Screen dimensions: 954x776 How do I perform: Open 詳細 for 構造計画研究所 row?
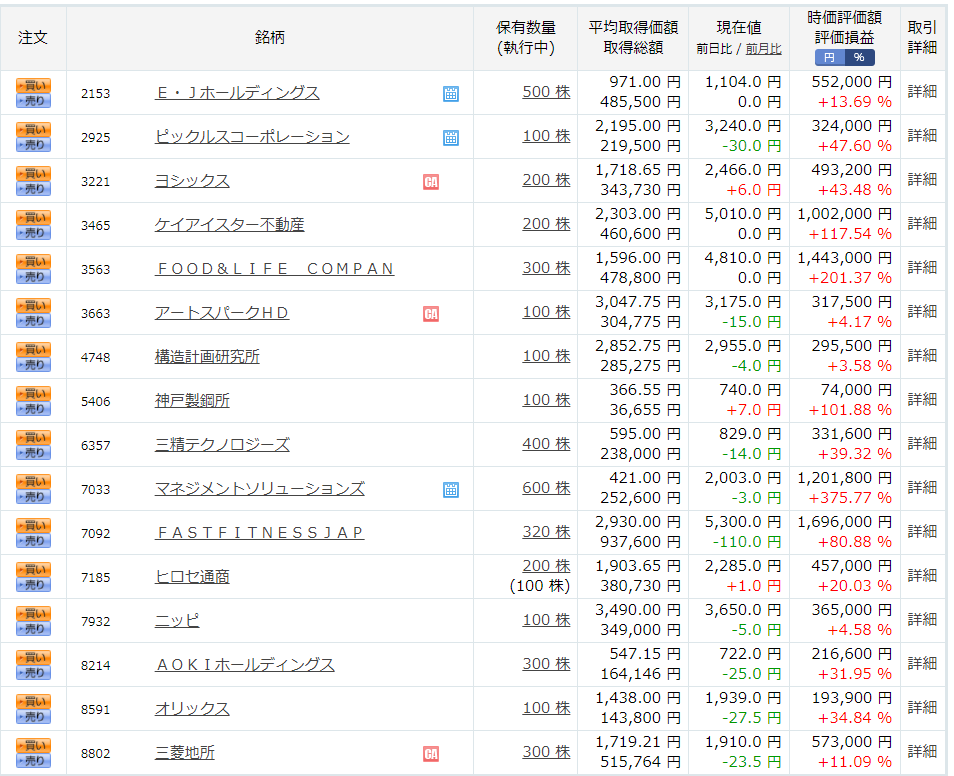tap(922, 355)
